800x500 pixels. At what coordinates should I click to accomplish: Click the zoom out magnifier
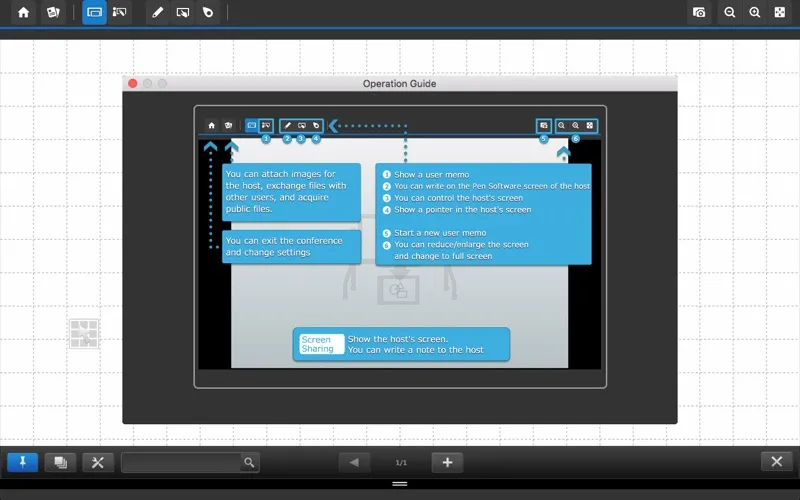point(730,13)
